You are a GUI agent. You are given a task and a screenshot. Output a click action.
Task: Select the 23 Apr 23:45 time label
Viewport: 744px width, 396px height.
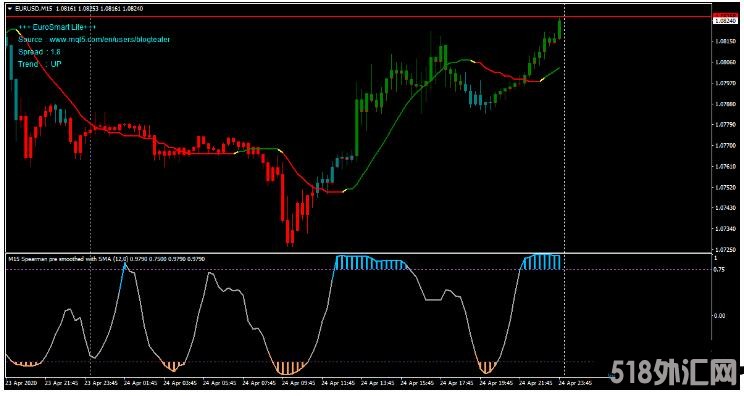pos(102,383)
